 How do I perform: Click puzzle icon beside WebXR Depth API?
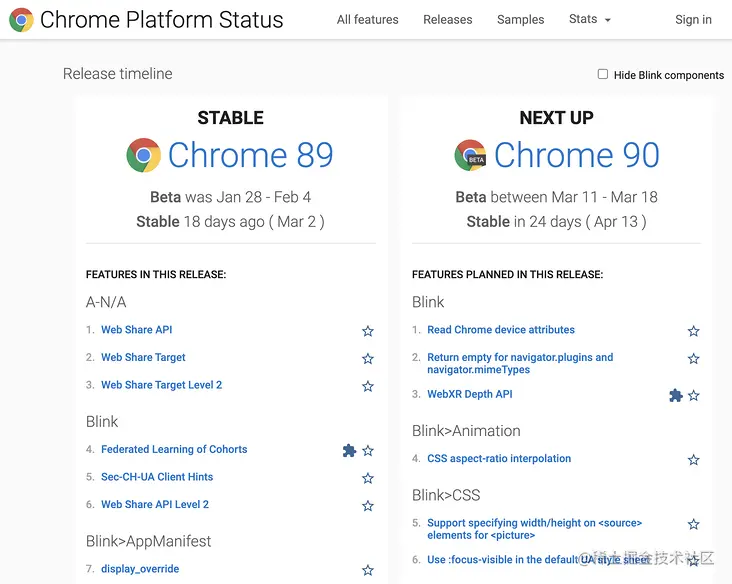675,396
